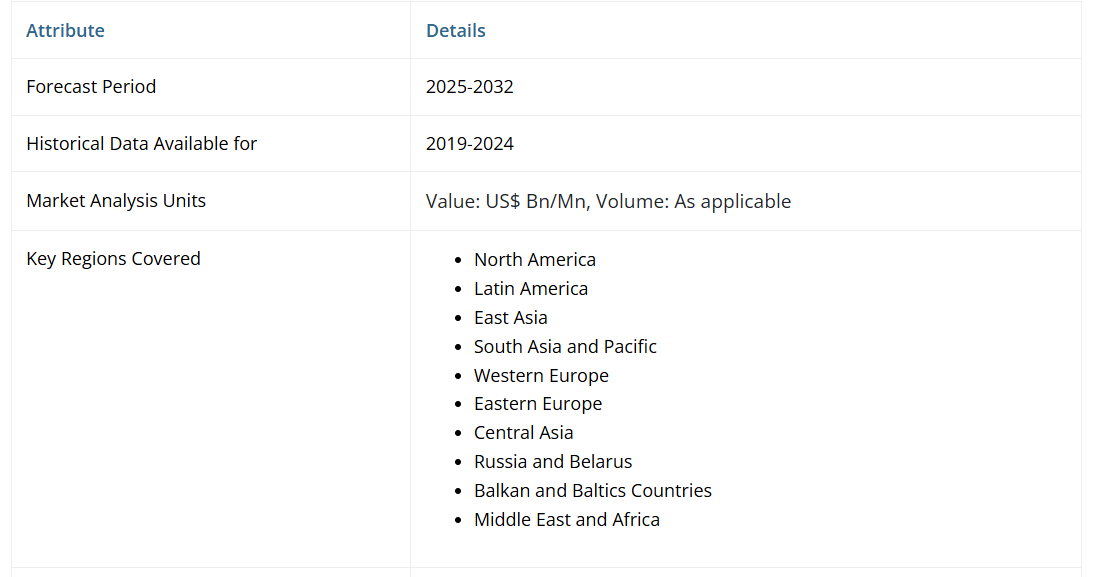Screen dimensions: 1093x577
Task: Click the 2019-2024 historical data value
Action: (469, 143)
